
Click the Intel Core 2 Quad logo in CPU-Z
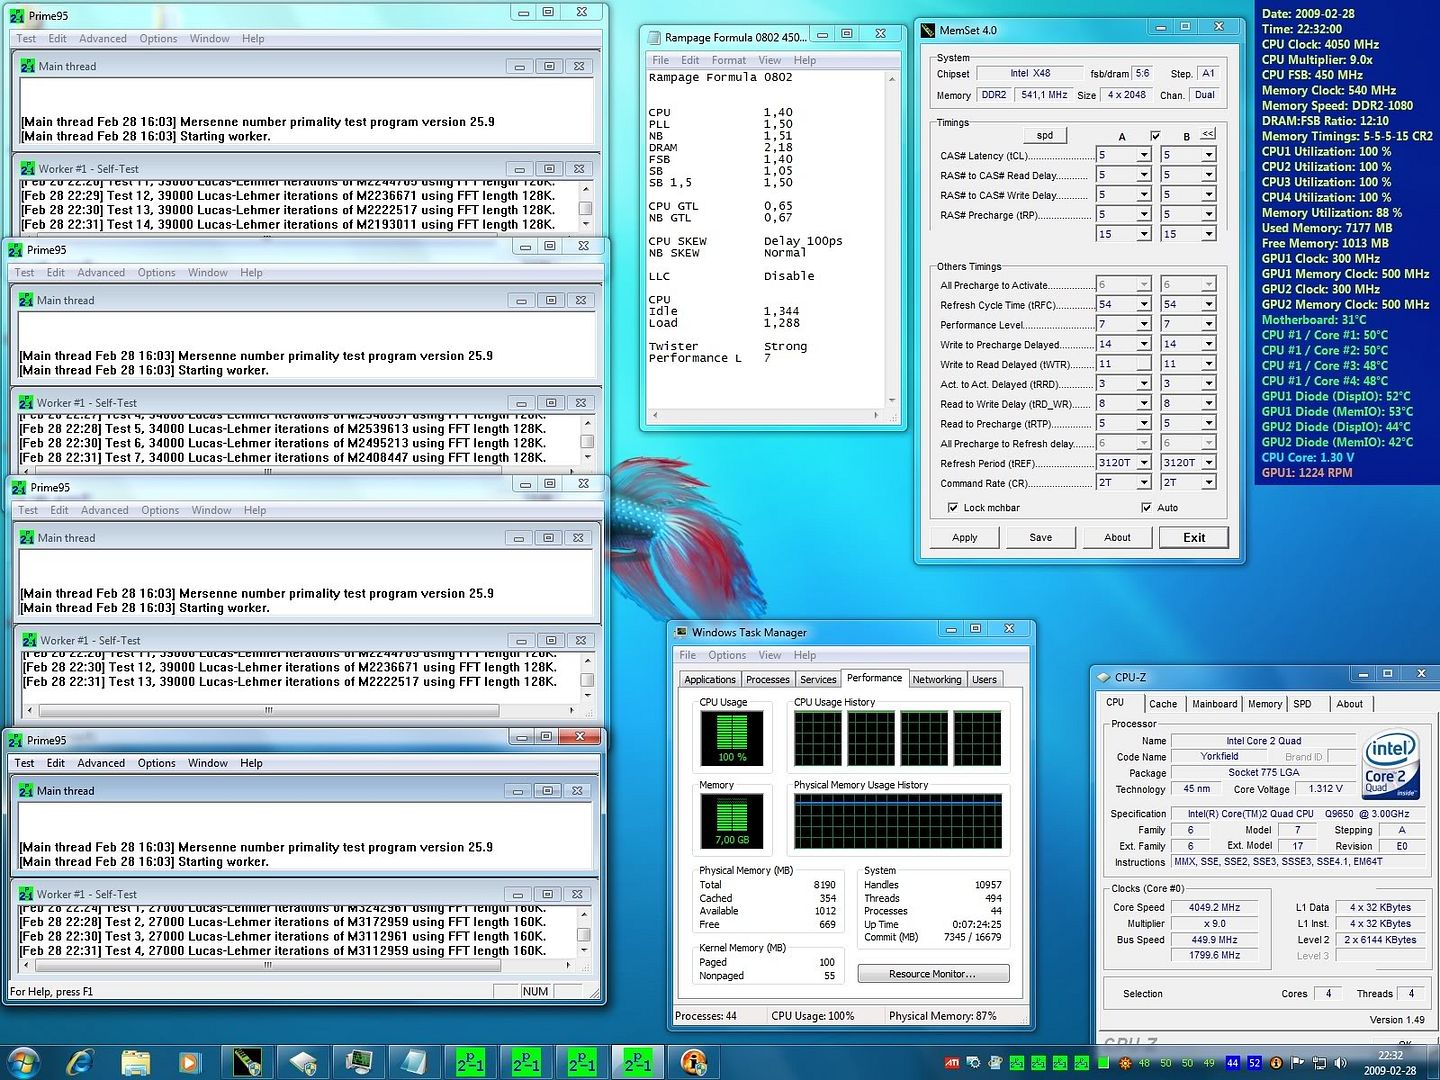[x=1391, y=765]
